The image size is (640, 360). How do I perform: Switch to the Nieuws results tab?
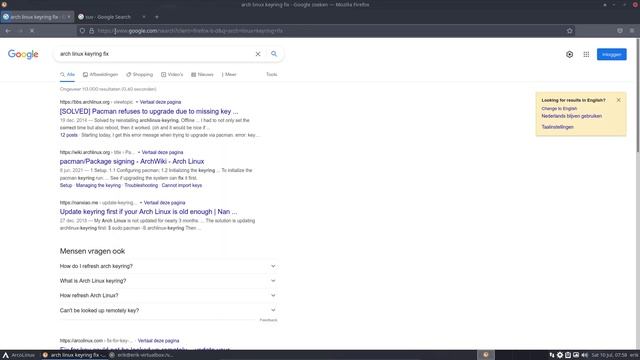pyautogui.click(x=202, y=75)
